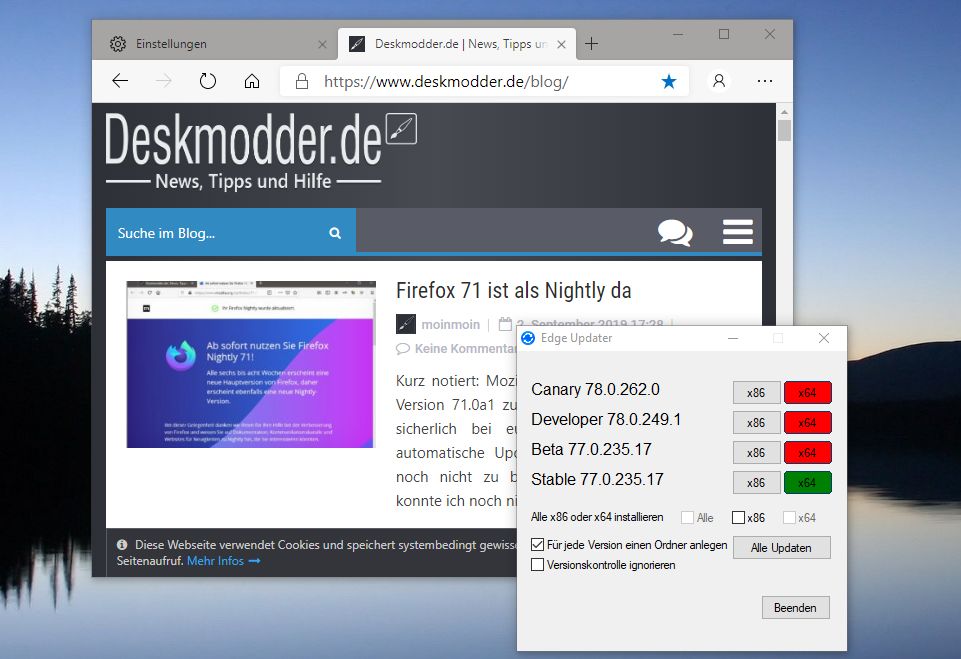Viewport: 961px width, 659px height.
Task: Click the 'Developer 78.0.249.1' version label
Action: [606, 420]
